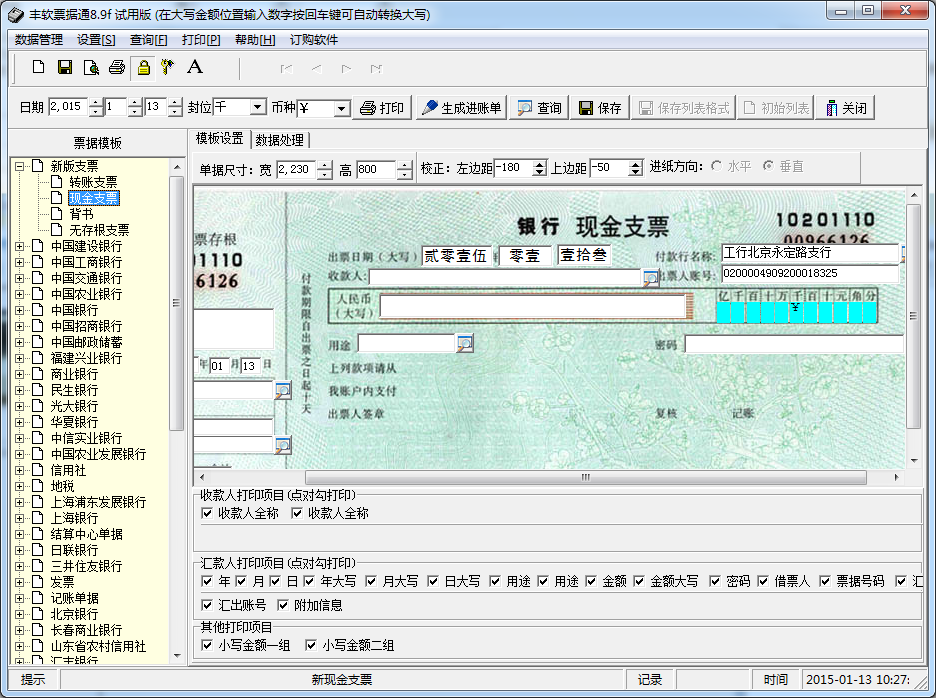Viewport: 936px width, 698px height.
Task: Click the 生成进账单 button
Action: point(462,108)
